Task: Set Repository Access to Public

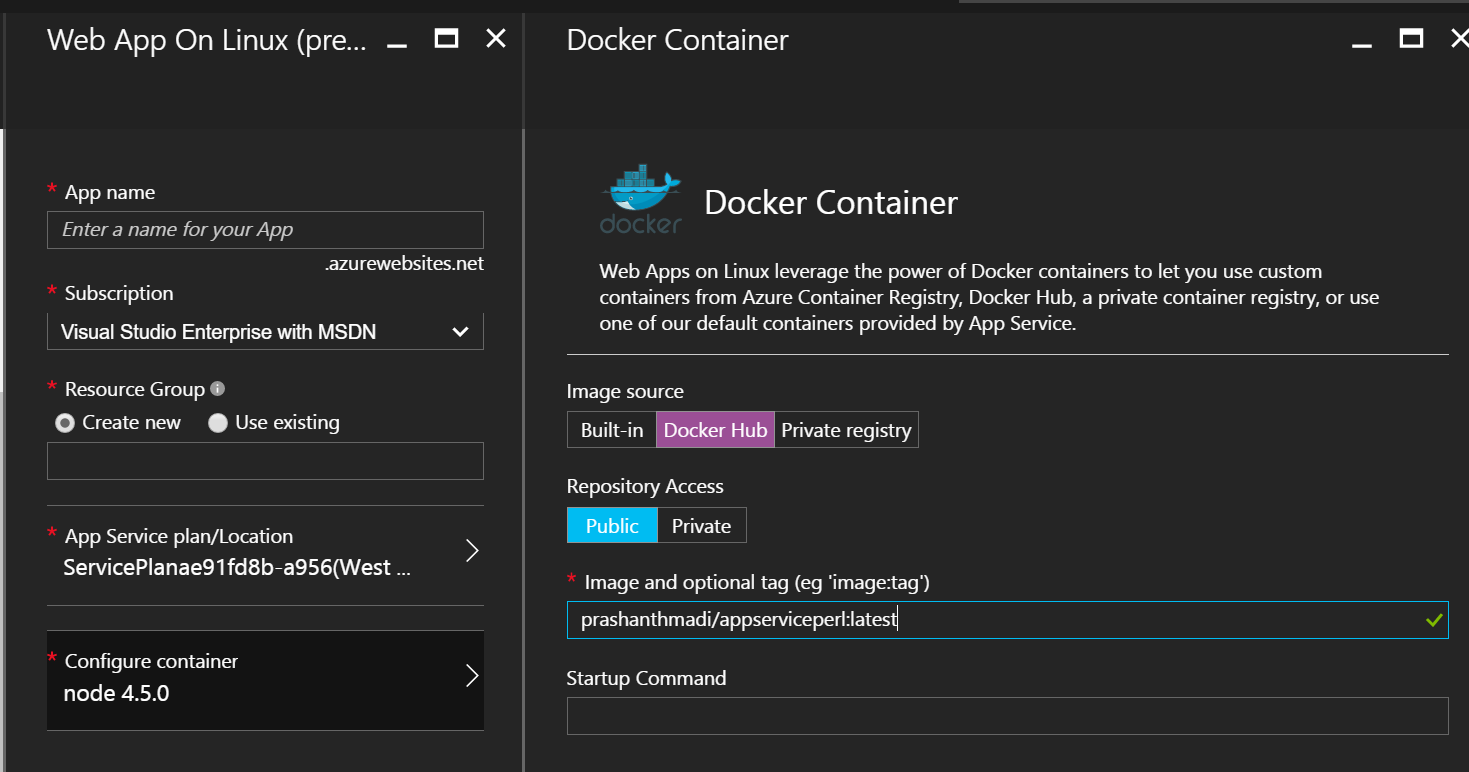Action: [612, 525]
